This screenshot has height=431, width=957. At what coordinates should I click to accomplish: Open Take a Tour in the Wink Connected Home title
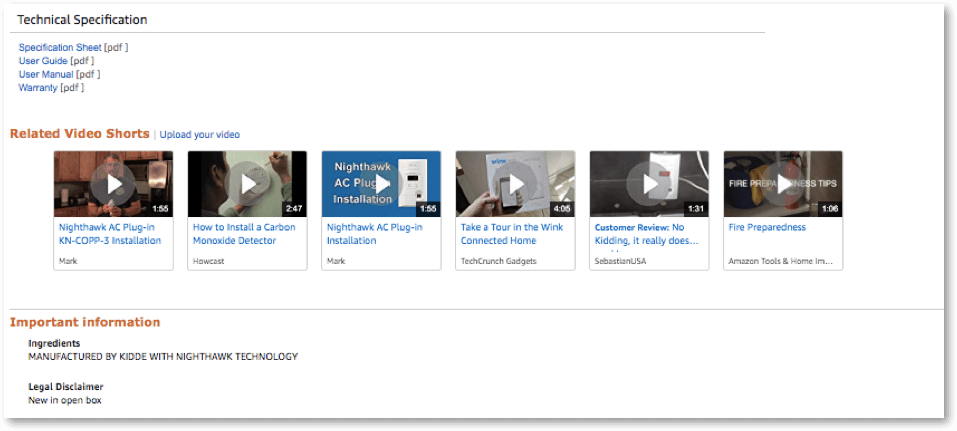(x=512, y=234)
